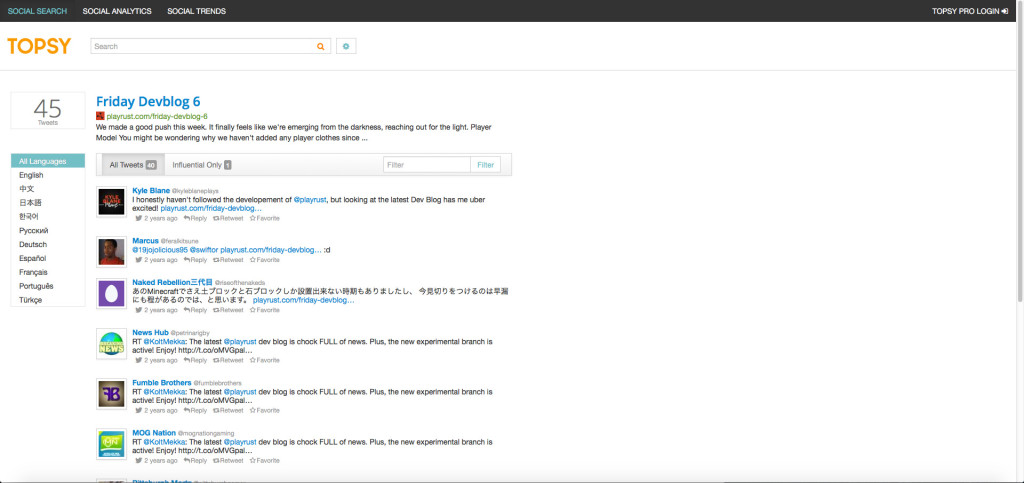Retweet Fumble Brothers' tweet
Screen dimensions: 1024x483
click(x=228, y=411)
